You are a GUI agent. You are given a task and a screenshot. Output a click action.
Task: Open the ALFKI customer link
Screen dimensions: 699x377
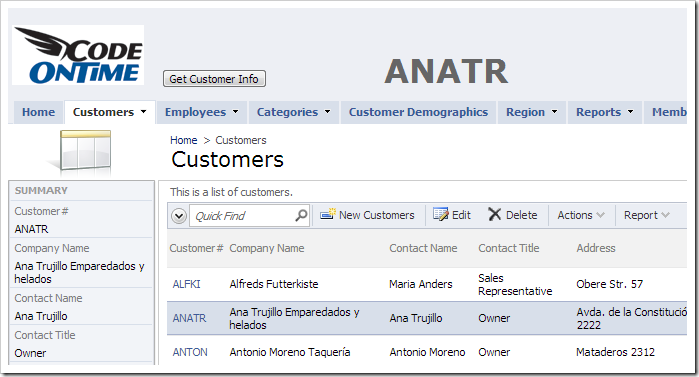point(186,284)
